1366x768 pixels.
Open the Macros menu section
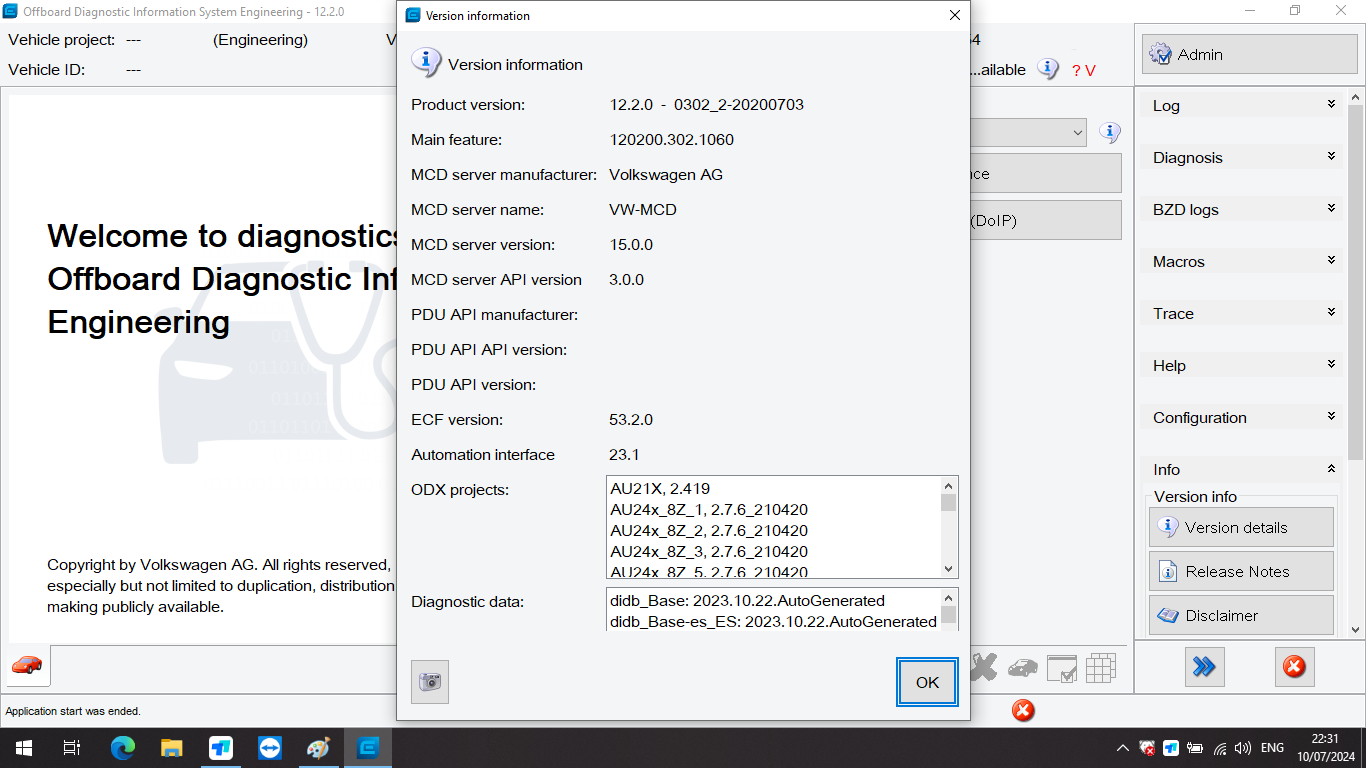[1243, 261]
